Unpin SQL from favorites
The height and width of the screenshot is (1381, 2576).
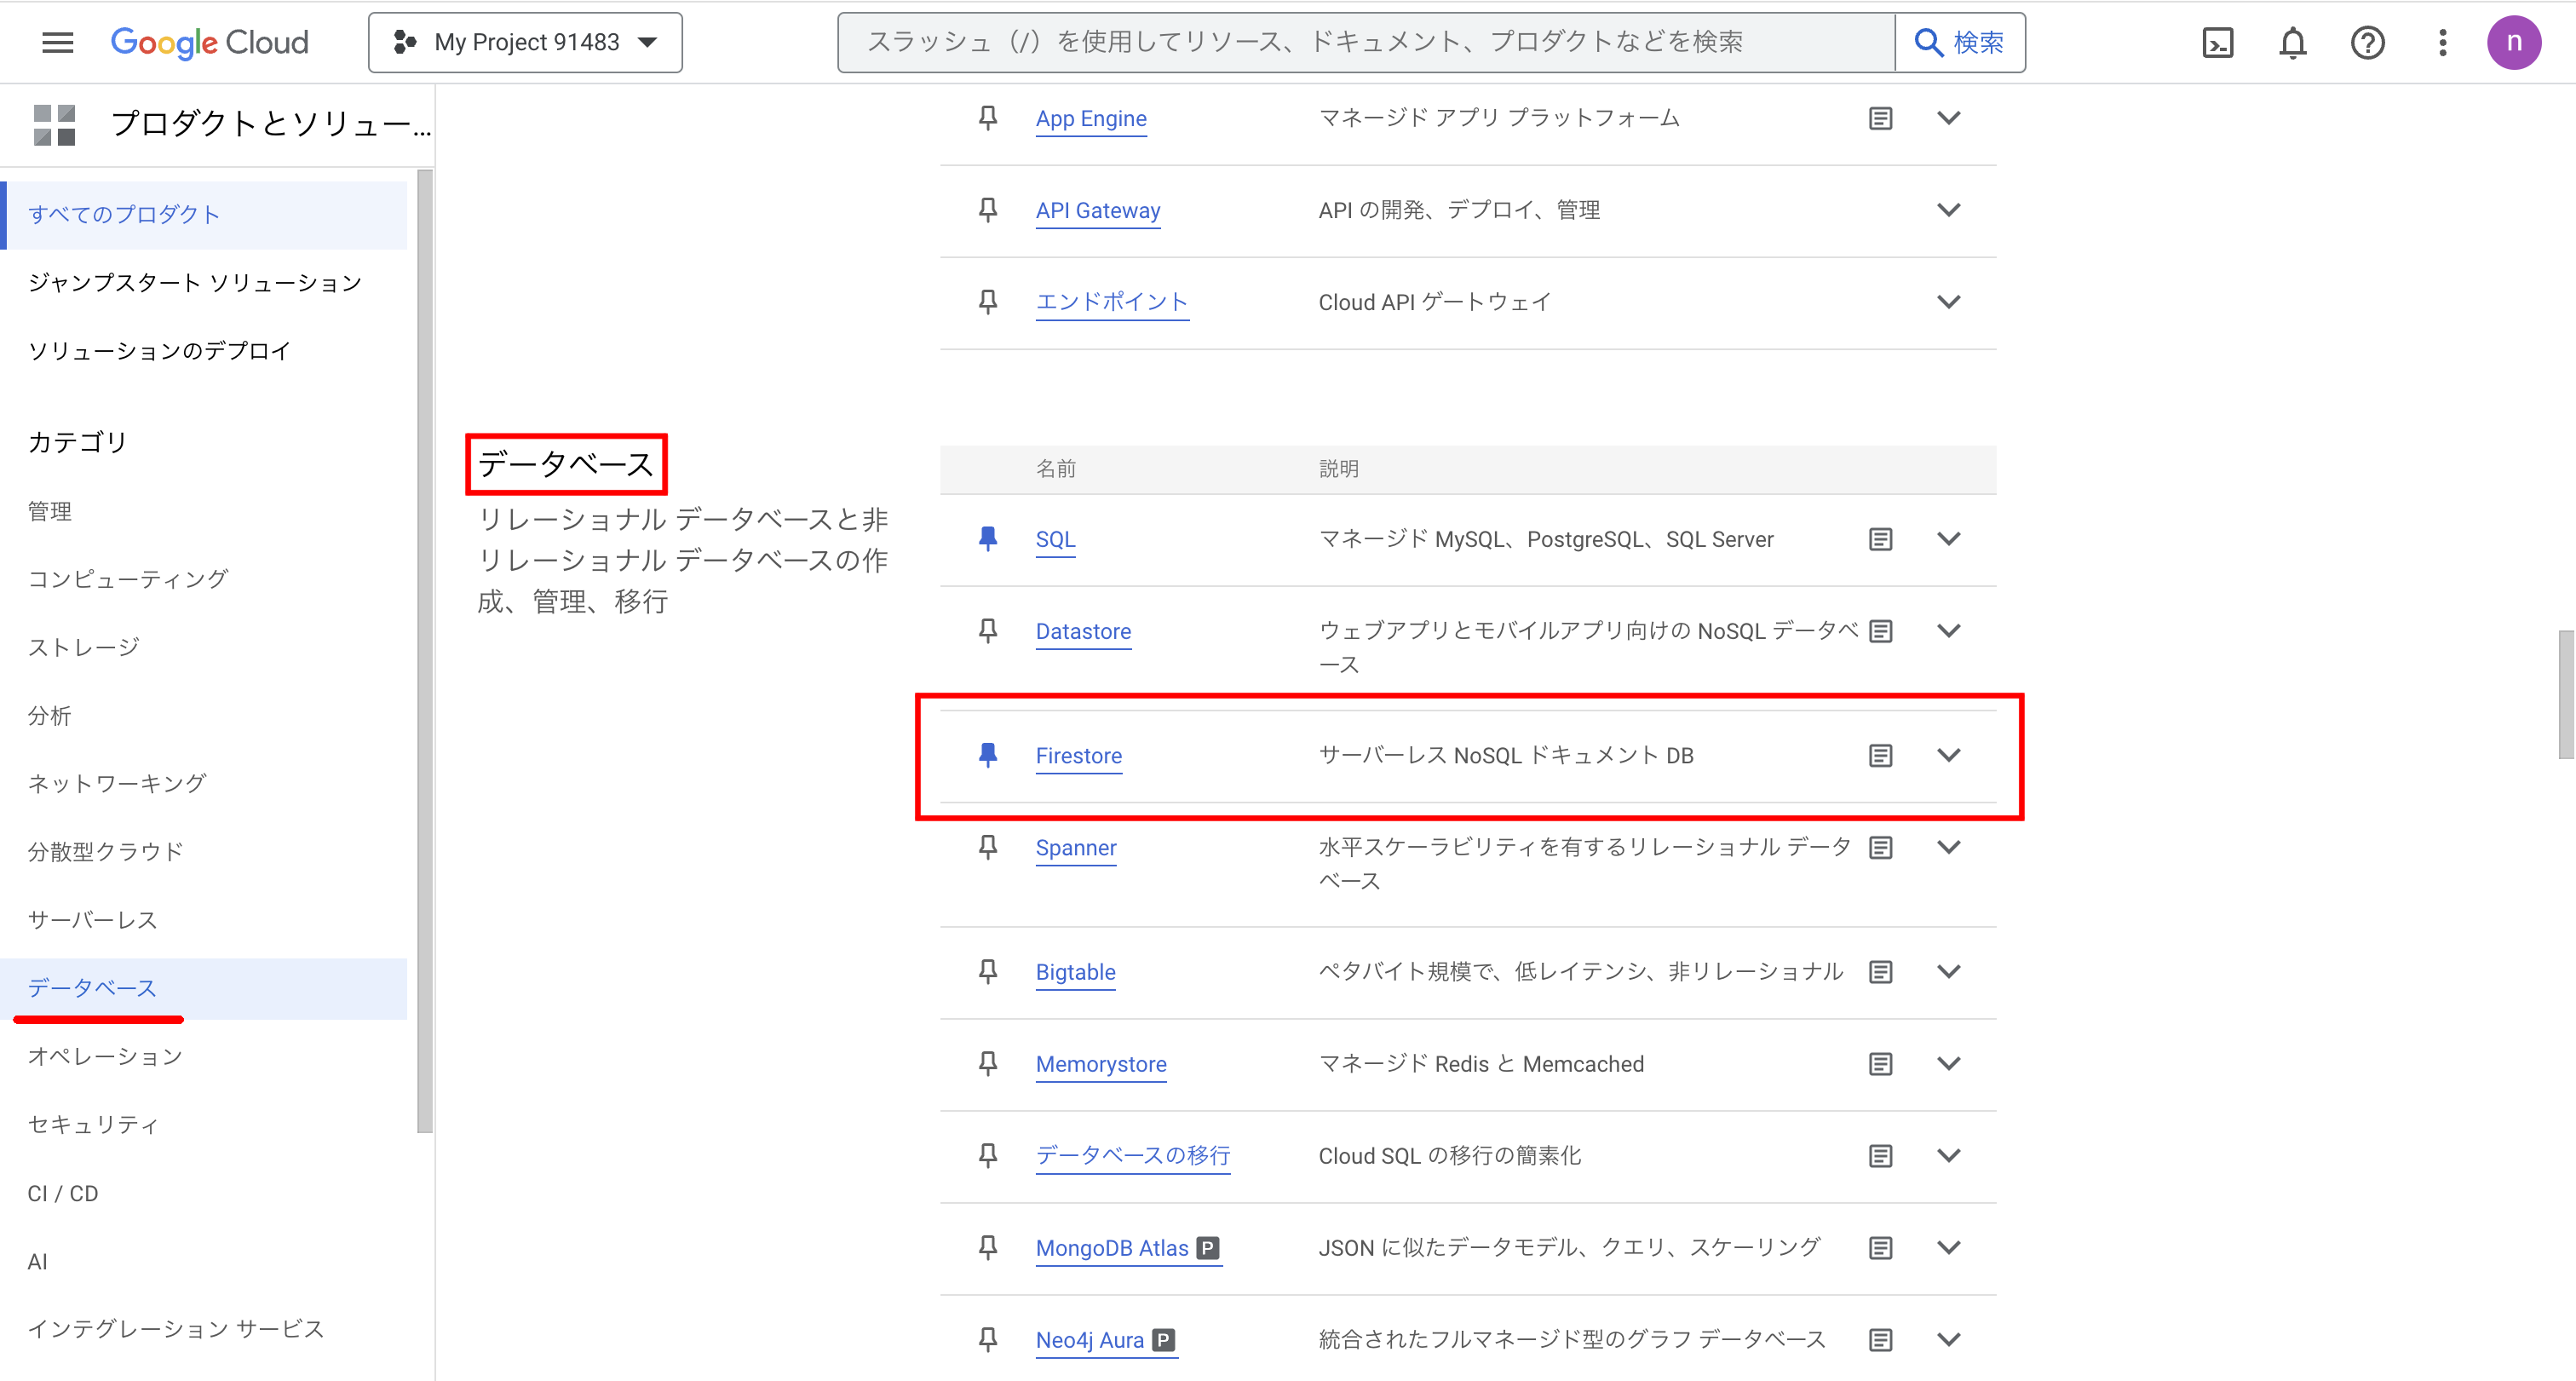tap(987, 538)
